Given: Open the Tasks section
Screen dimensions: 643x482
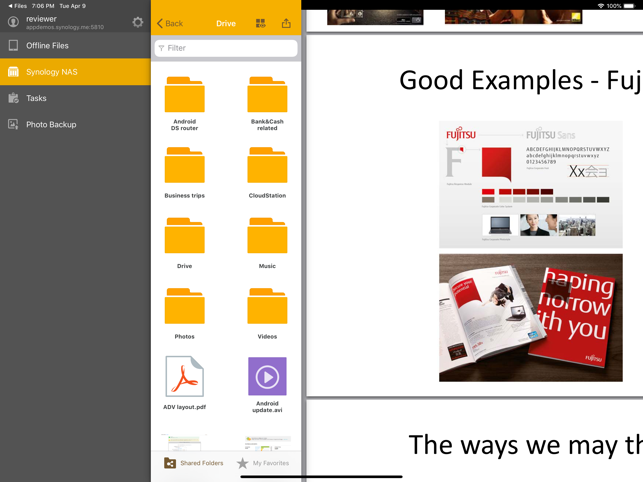Looking at the screenshot, I should 75,98.
